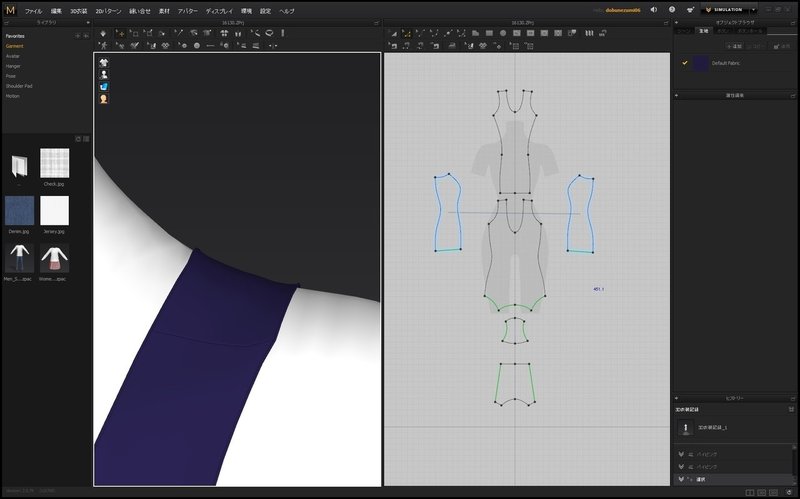Open the アバター (Avatar) menu
This screenshot has height=499, width=800.
187,10
